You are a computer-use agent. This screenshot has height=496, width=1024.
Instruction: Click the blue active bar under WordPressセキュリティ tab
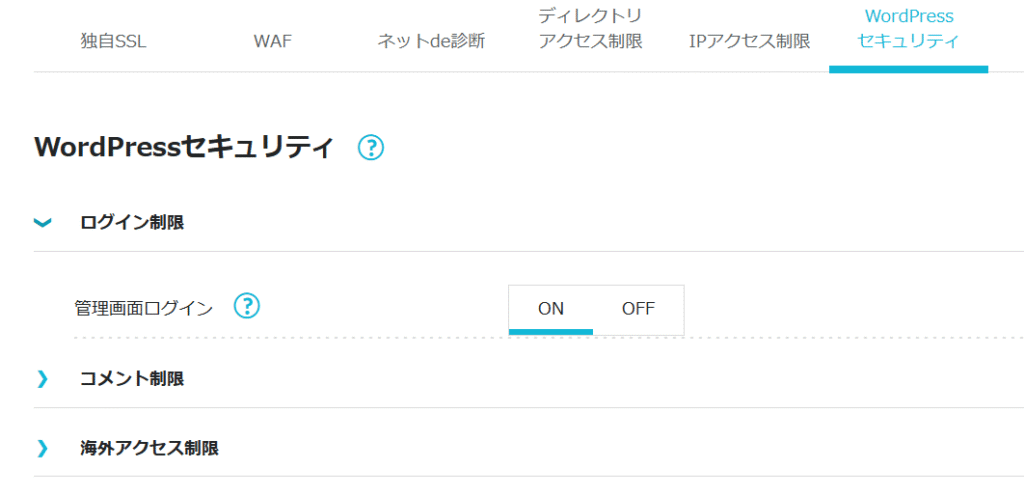[908, 69]
